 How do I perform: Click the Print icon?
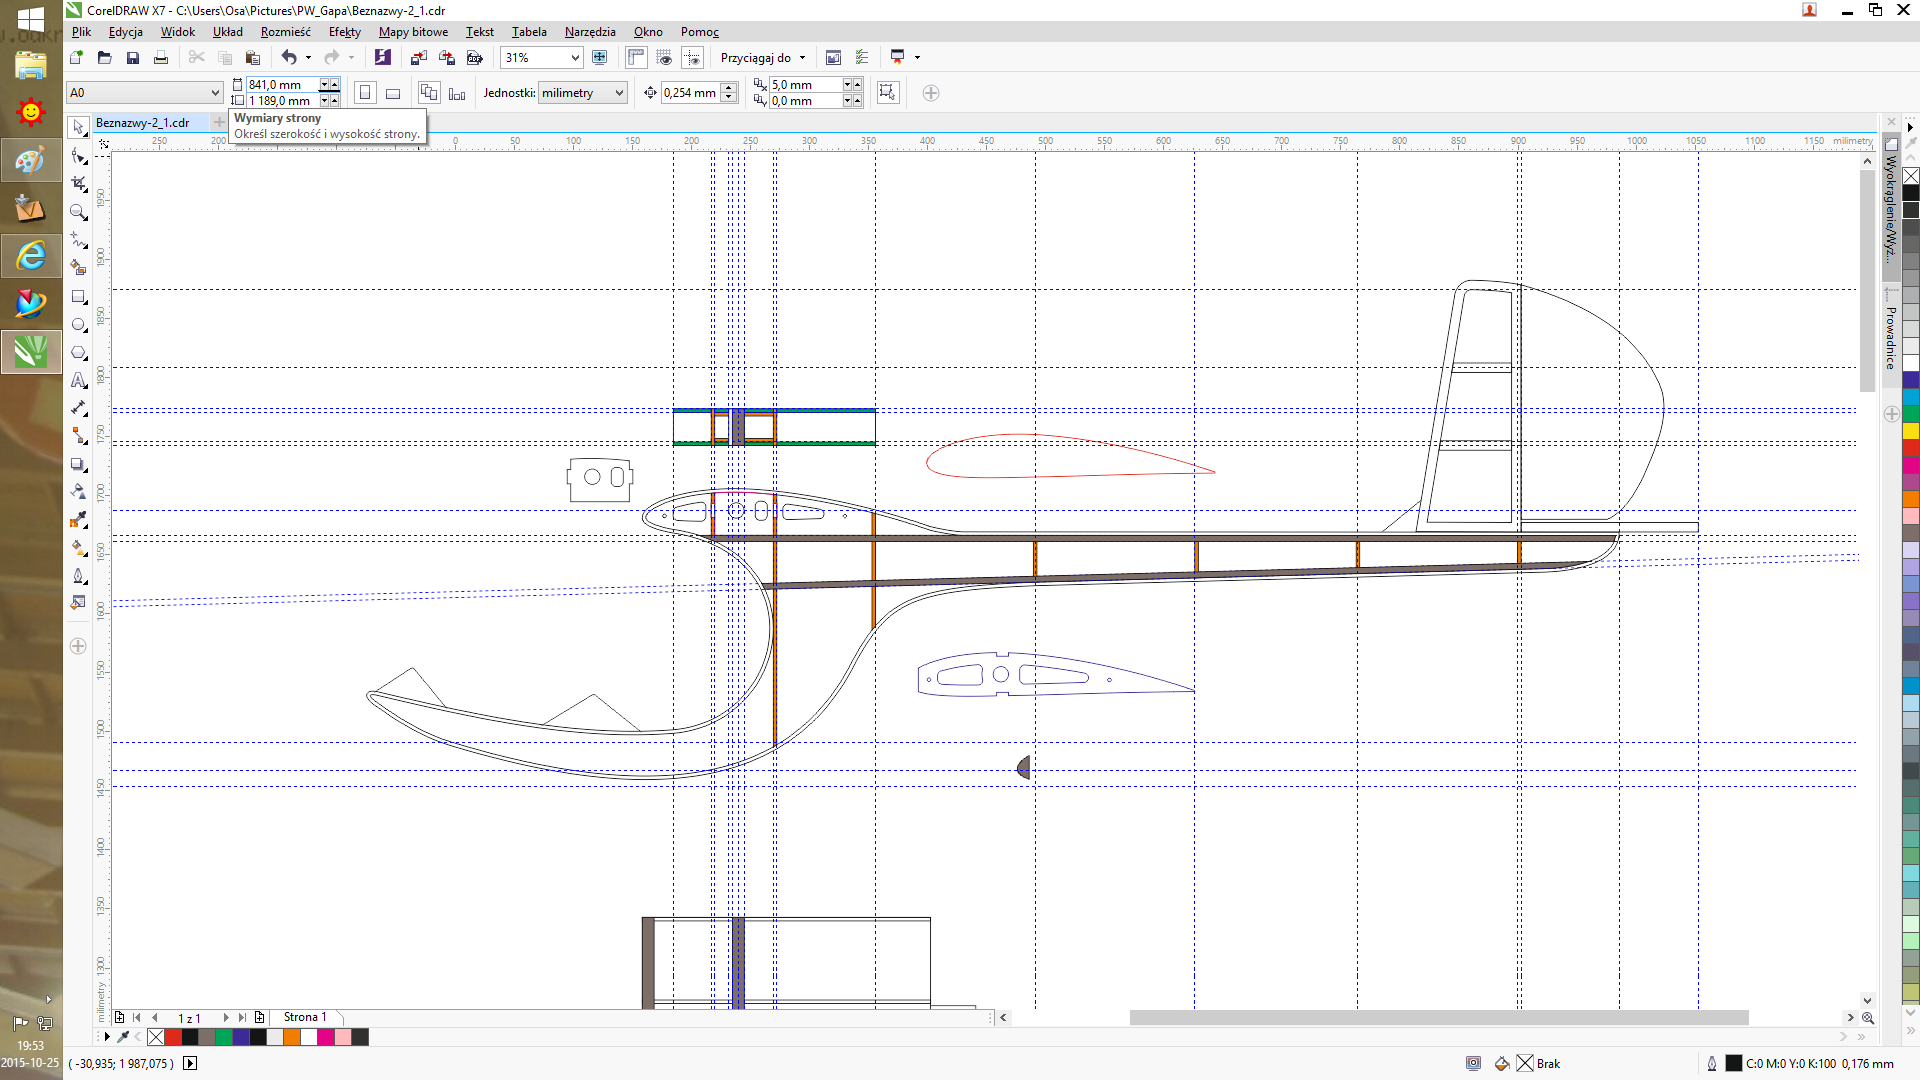click(161, 58)
